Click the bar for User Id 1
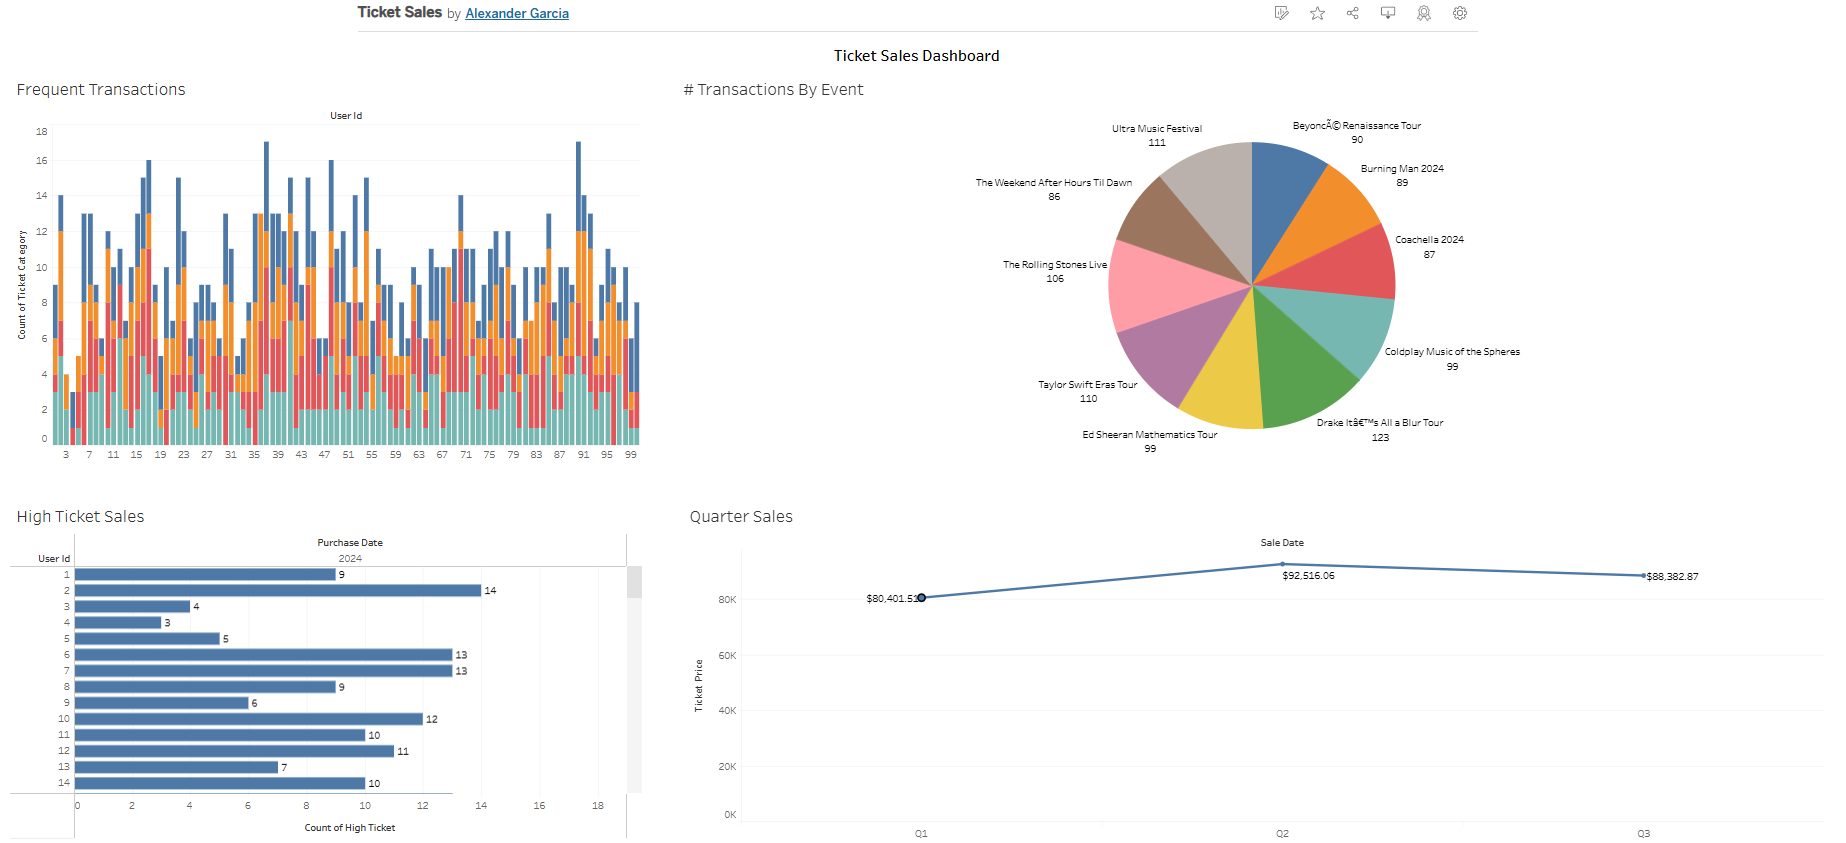The width and height of the screenshot is (1846, 843). click(205, 575)
